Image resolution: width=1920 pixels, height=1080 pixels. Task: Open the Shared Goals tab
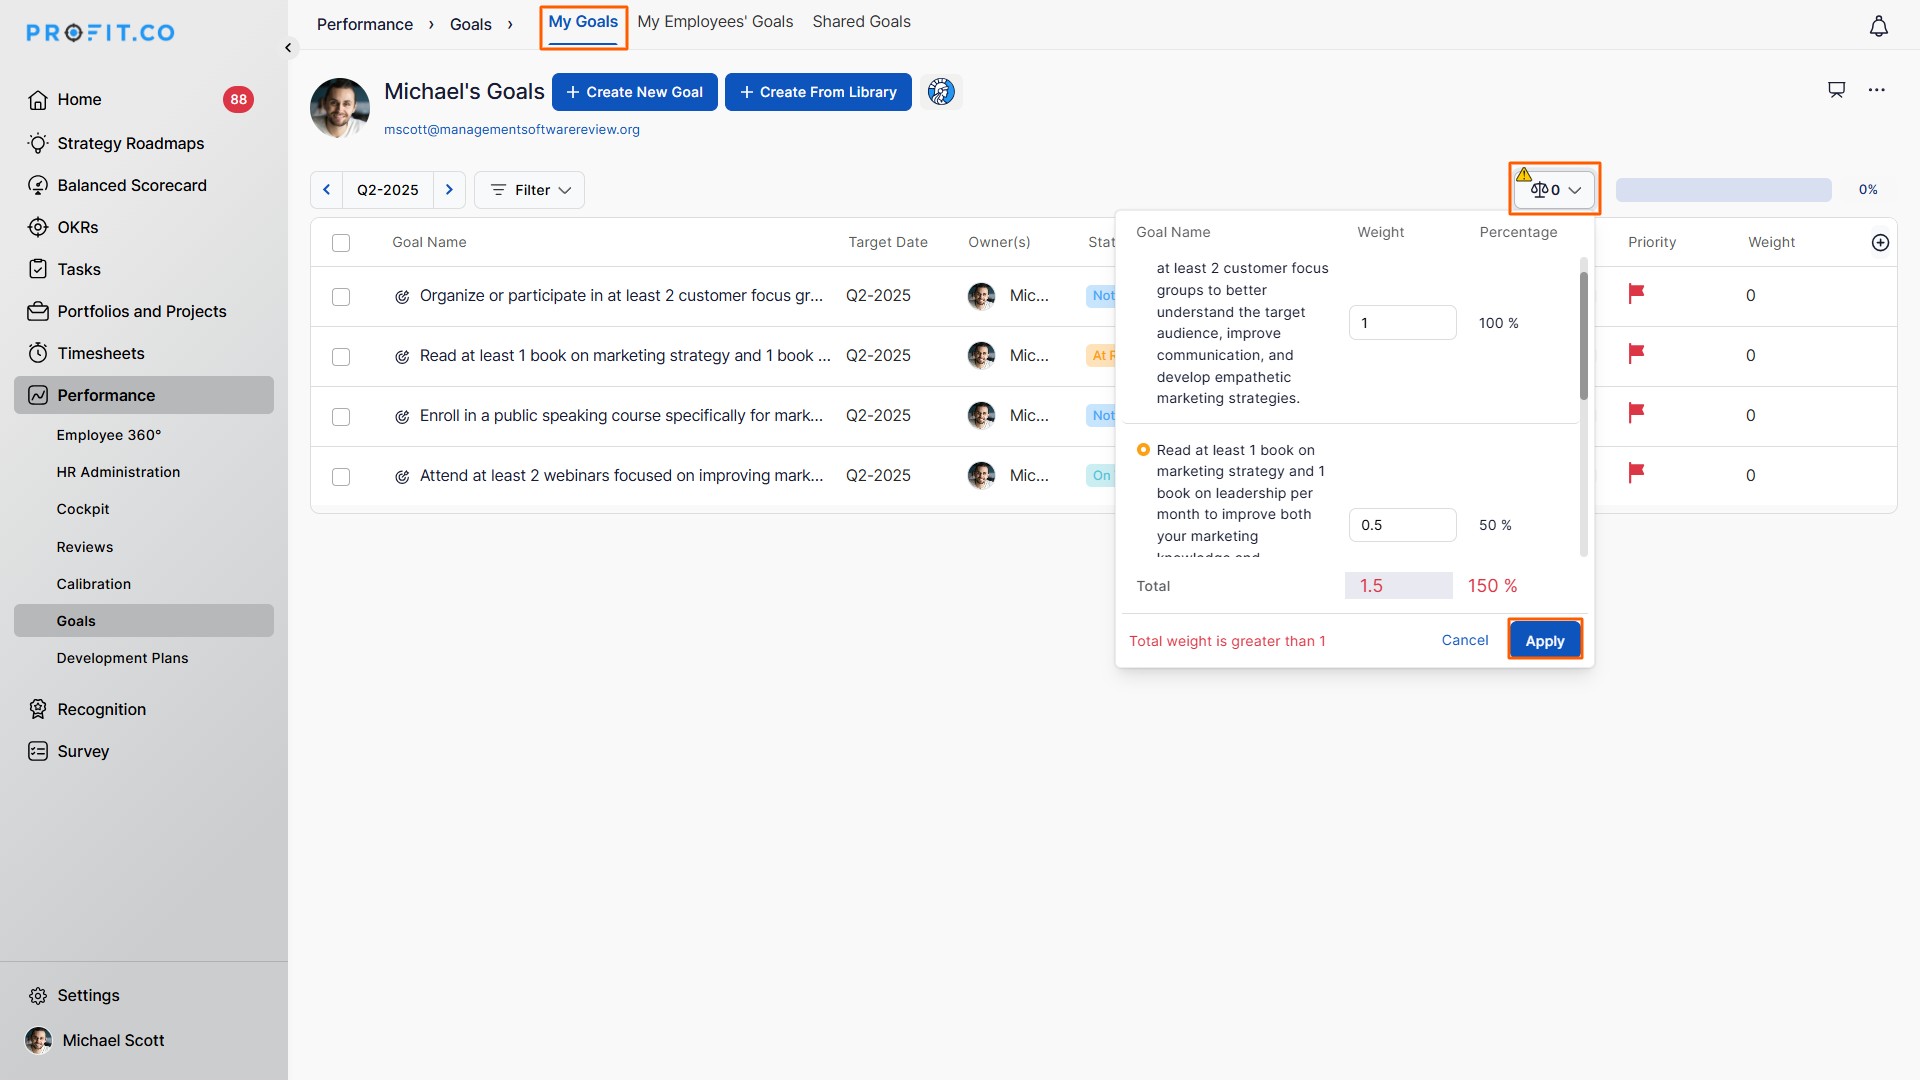click(861, 22)
